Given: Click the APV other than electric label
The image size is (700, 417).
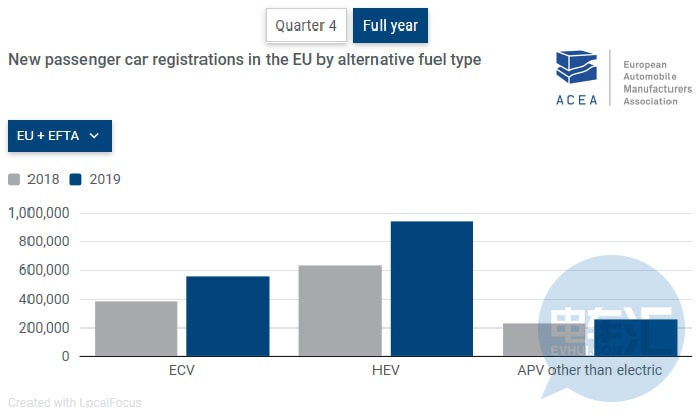Looking at the screenshot, I should [x=589, y=371].
